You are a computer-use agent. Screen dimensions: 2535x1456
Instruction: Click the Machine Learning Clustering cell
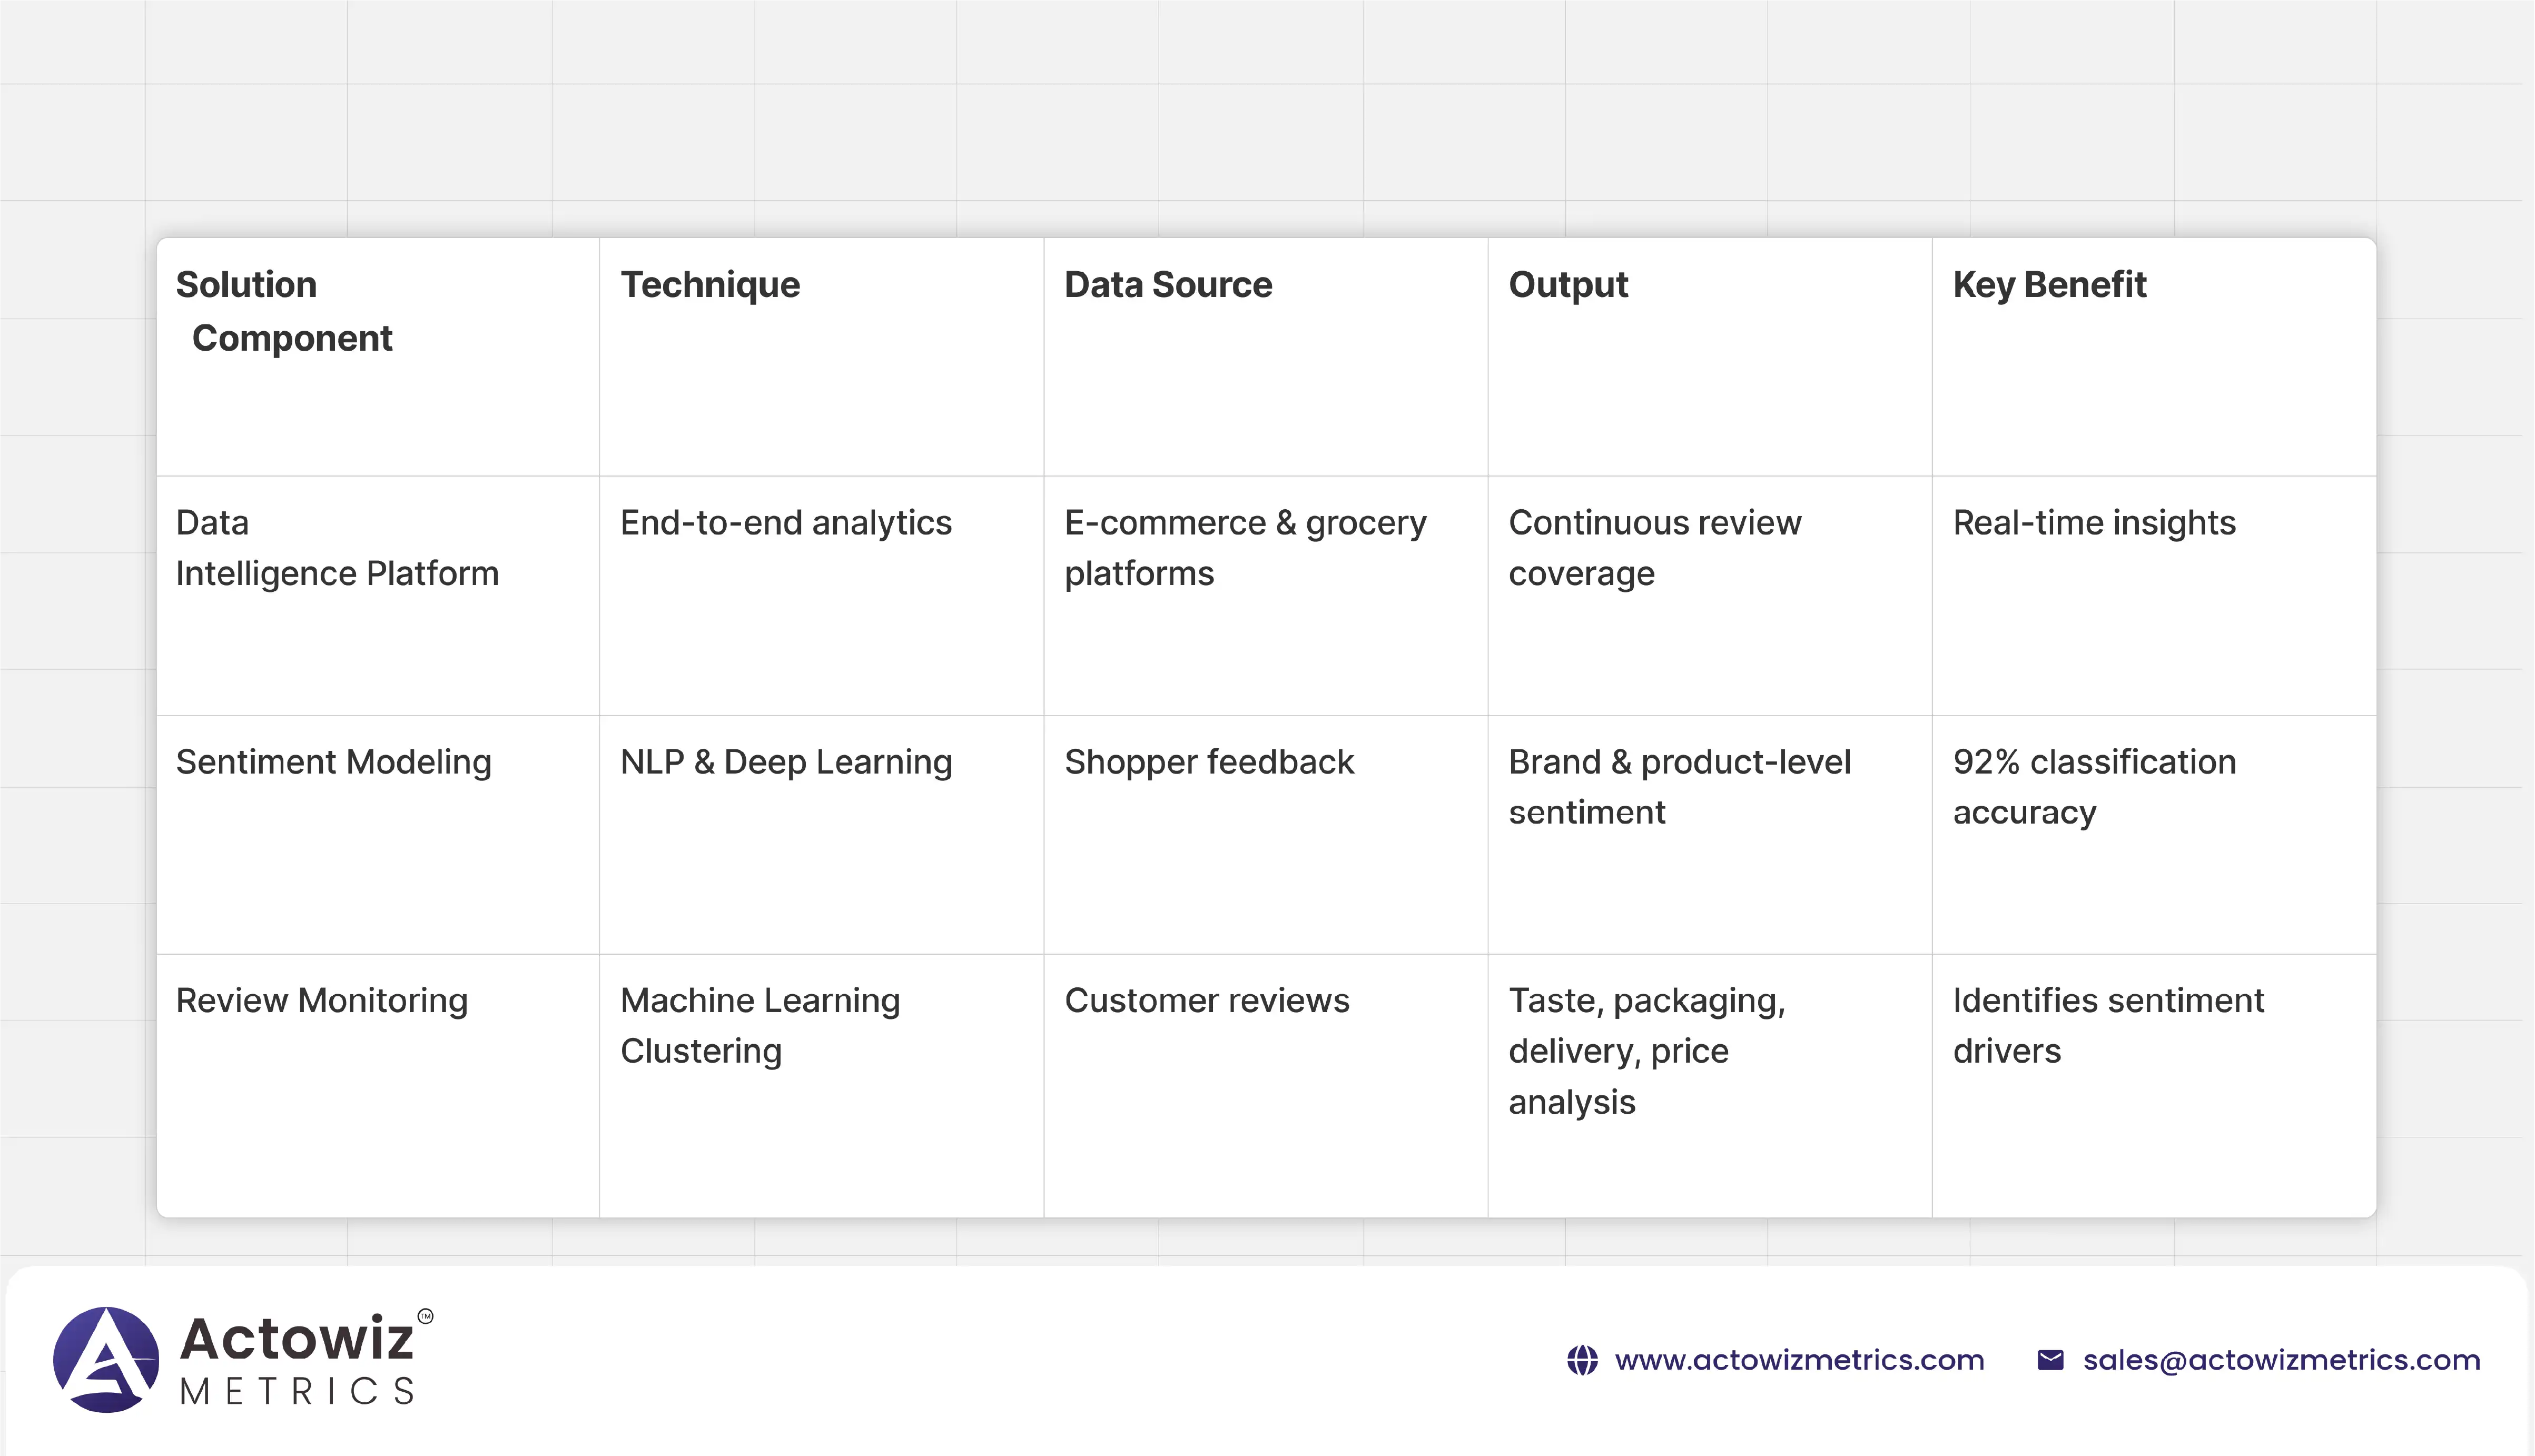760,1026
